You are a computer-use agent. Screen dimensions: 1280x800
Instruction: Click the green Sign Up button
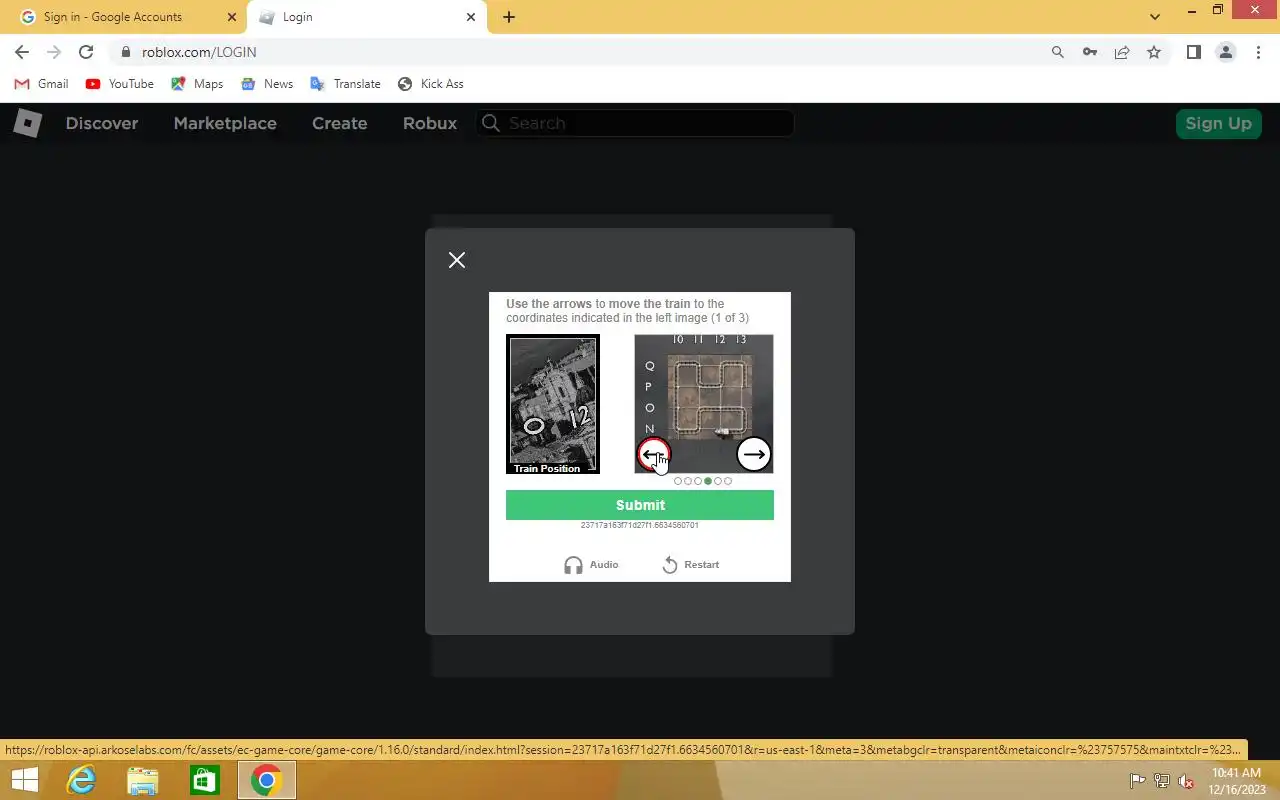point(1218,123)
